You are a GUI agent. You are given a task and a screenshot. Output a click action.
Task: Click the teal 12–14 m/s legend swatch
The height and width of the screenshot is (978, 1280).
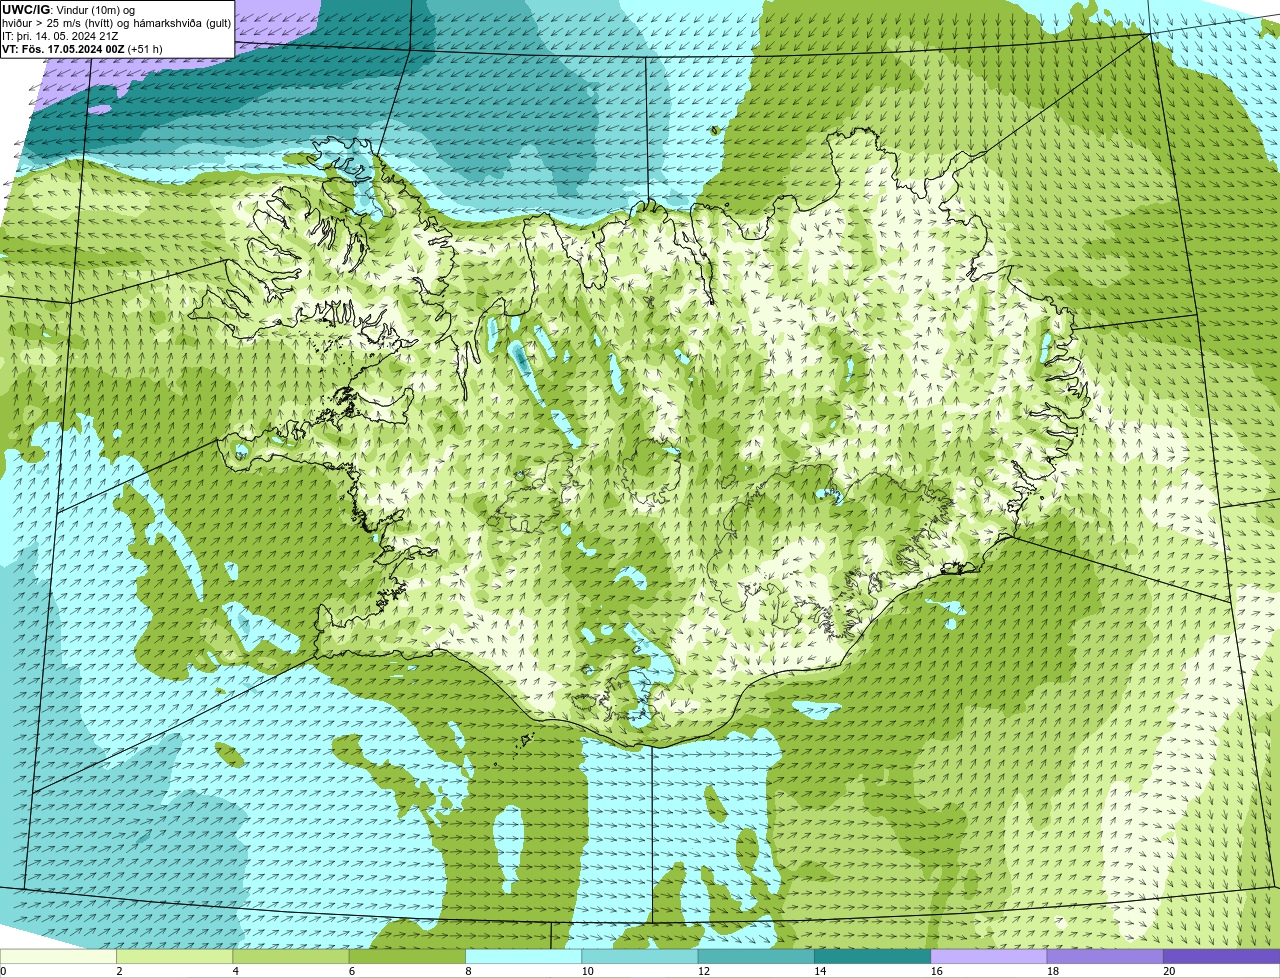[x=757, y=956]
